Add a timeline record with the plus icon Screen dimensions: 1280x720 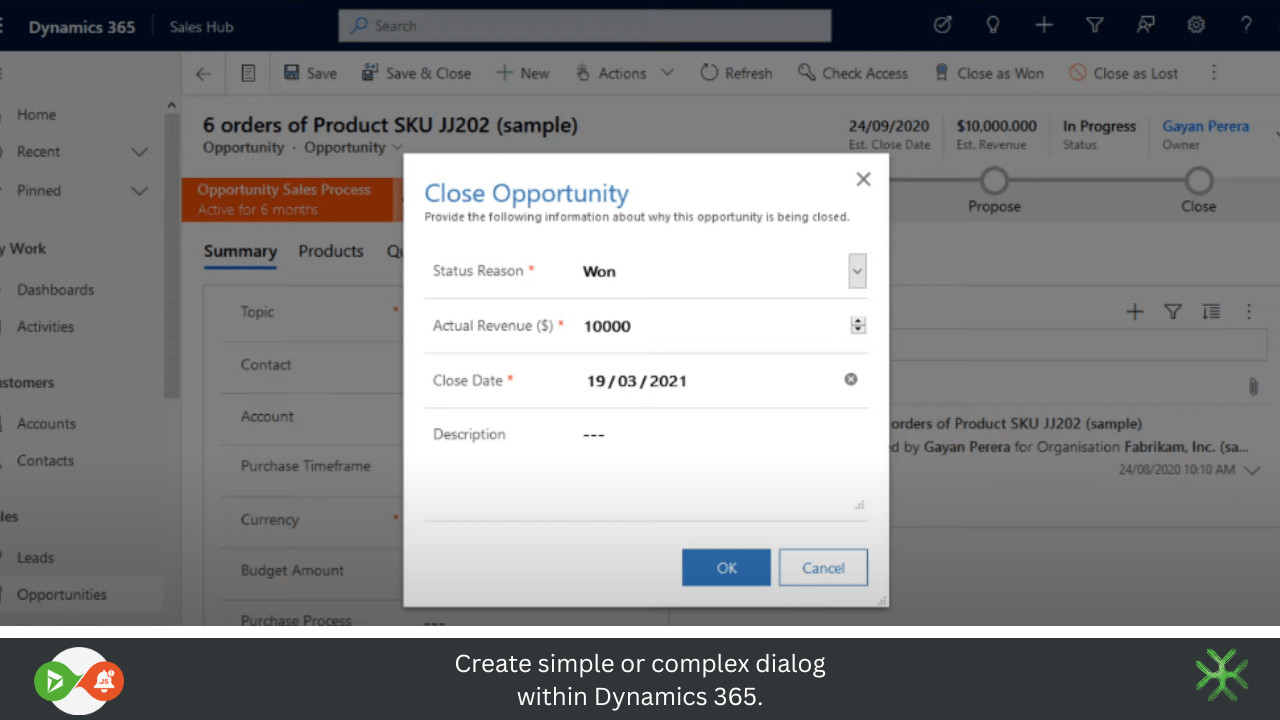[1135, 312]
